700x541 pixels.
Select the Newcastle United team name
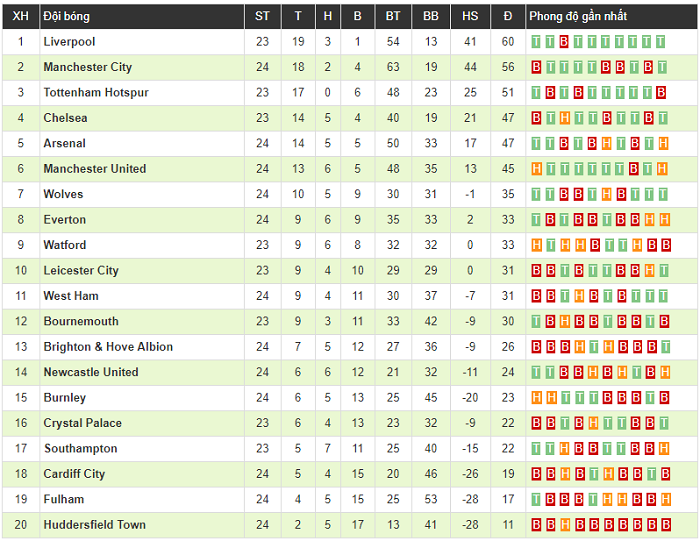[91, 372]
